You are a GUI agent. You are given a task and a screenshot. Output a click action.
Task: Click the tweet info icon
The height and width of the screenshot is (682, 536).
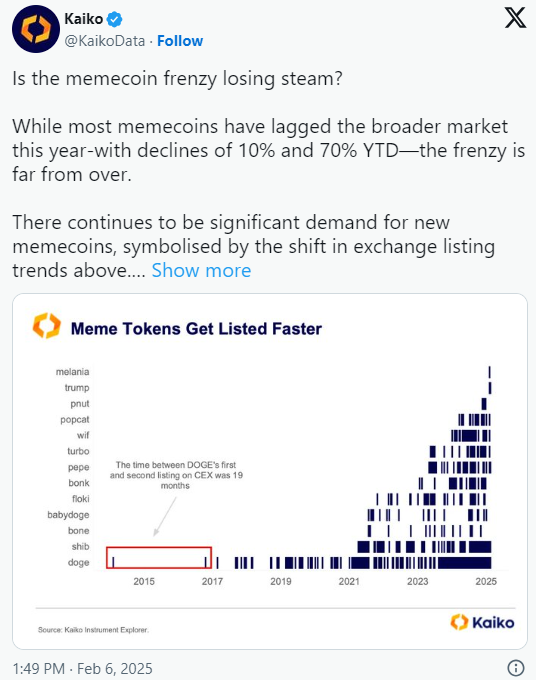516,668
